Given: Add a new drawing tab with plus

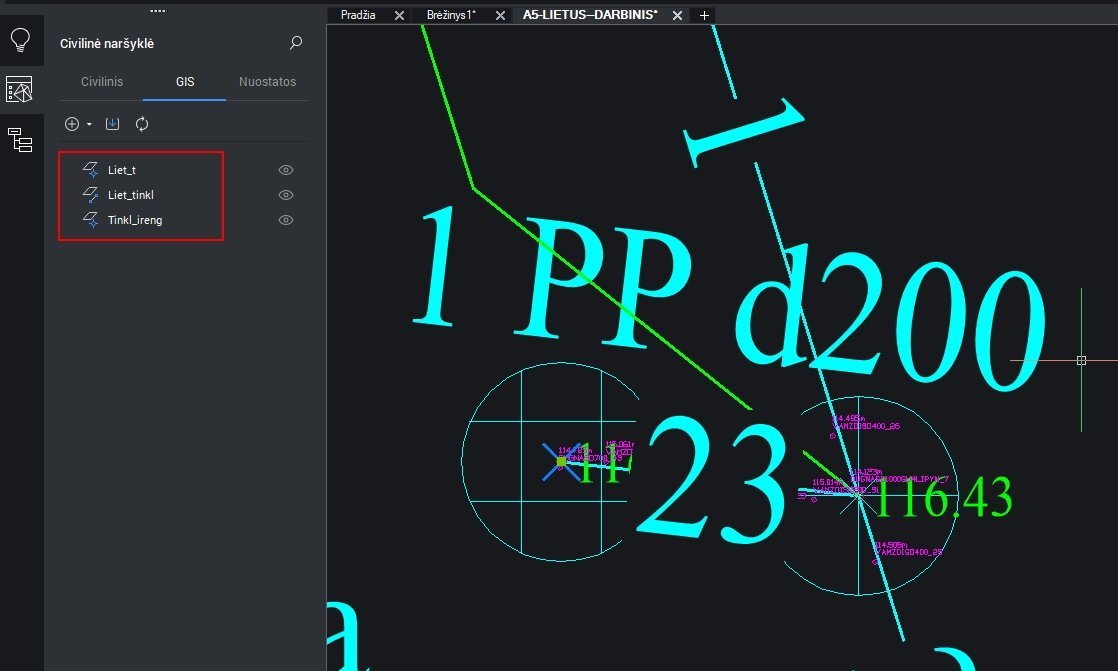Looking at the screenshot, I should pyautogui.click(x=704, y=15).
